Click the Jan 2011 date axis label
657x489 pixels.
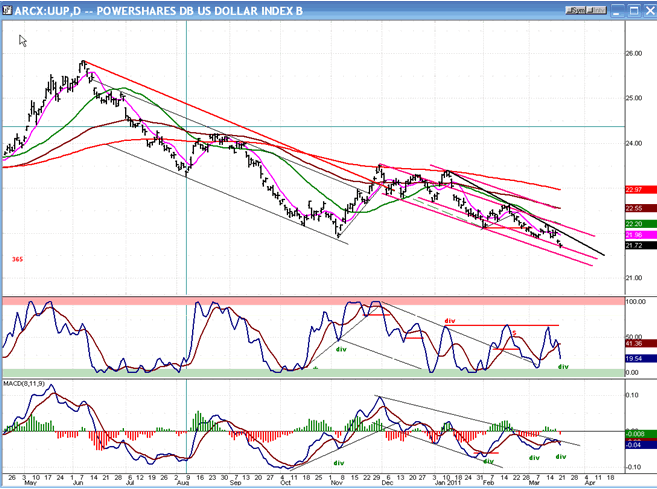448,483
